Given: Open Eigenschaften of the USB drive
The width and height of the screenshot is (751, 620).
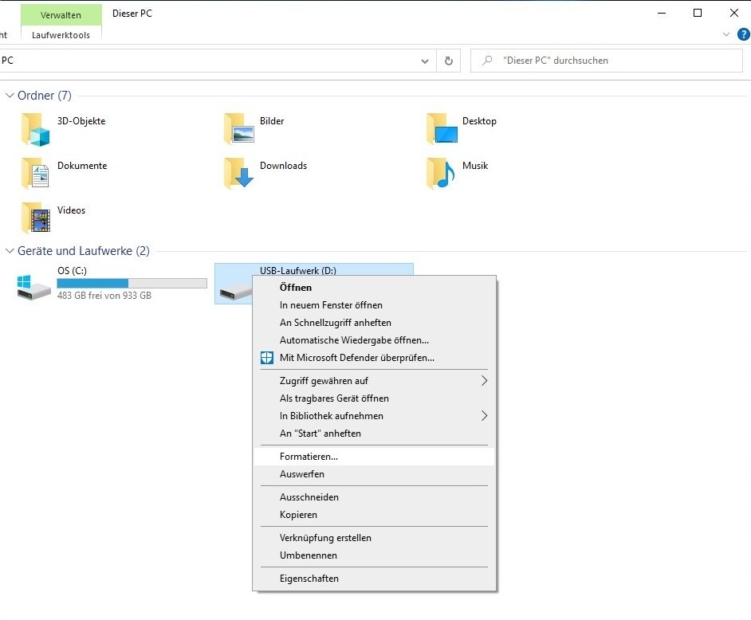Looking at the screenshot, I should coord(374,579).
